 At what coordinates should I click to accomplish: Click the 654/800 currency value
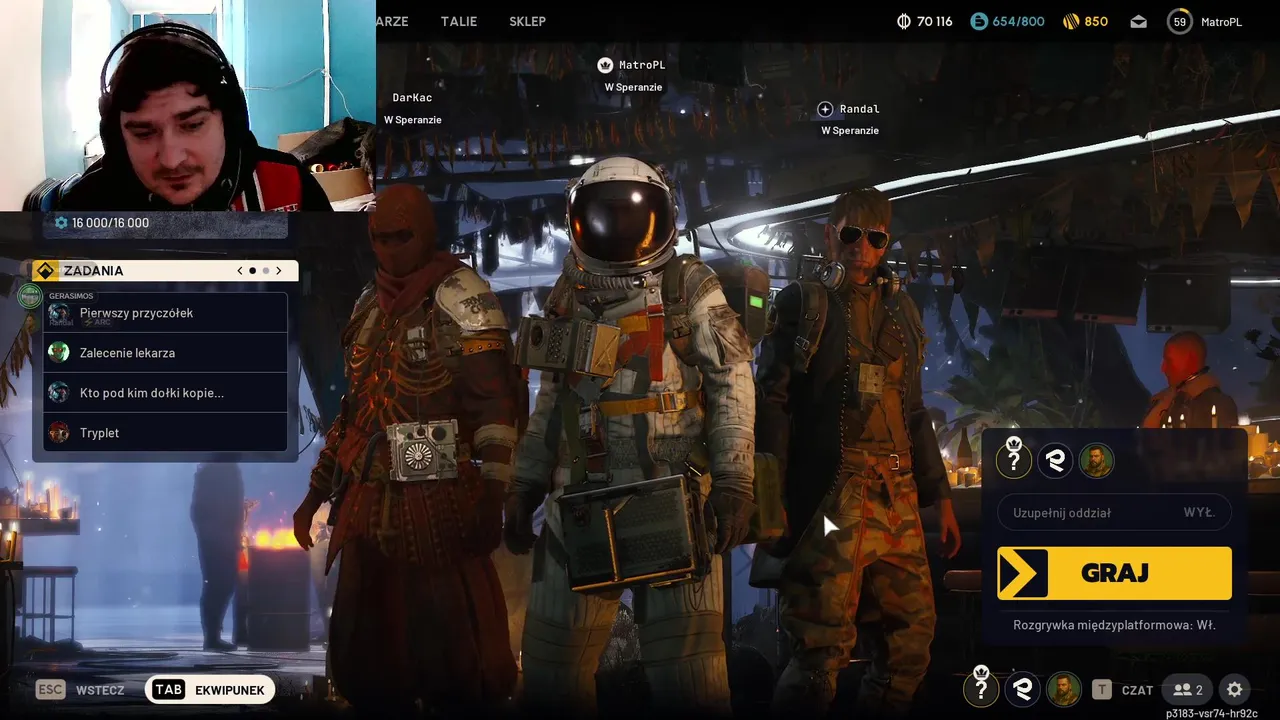[1018, 21]
